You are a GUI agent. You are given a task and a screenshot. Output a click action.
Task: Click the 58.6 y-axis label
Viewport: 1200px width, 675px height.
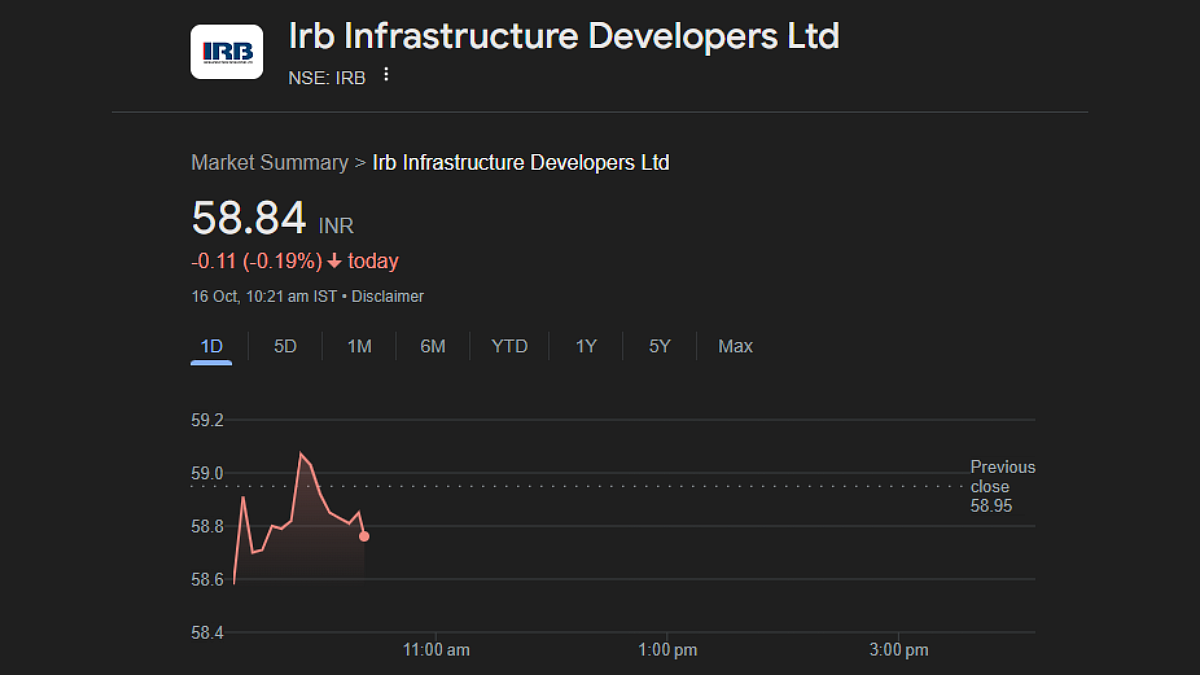(207, 579)
